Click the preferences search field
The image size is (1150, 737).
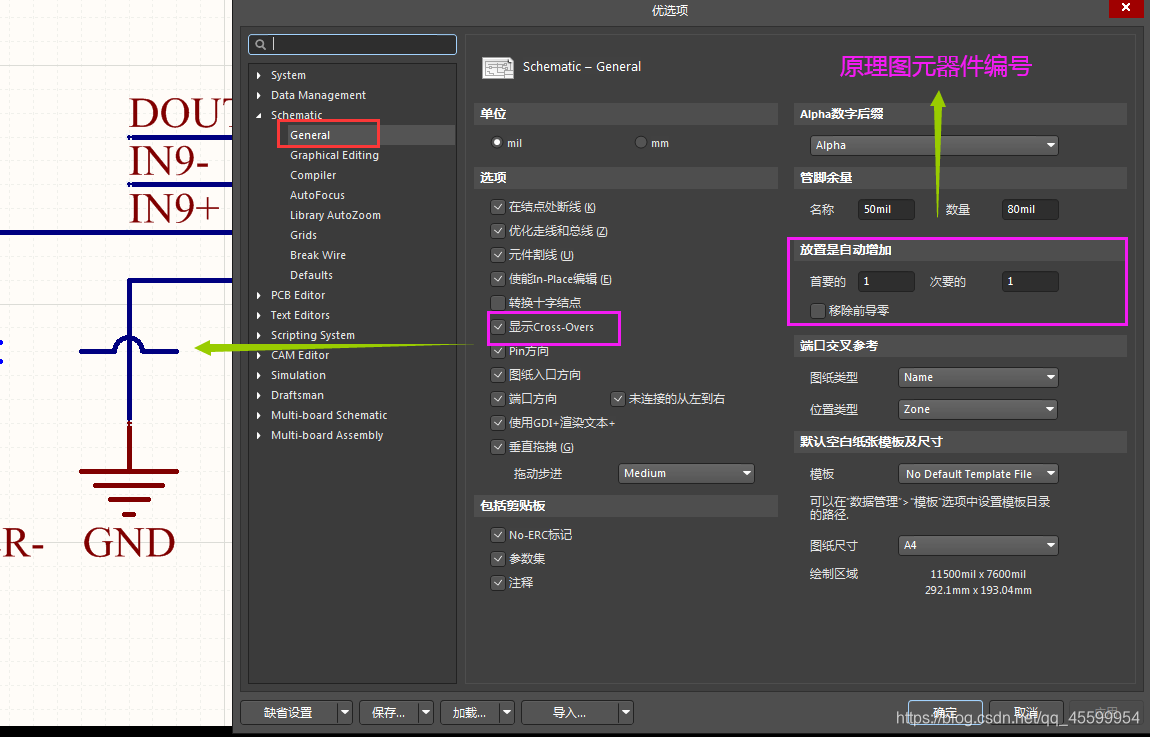353,44
